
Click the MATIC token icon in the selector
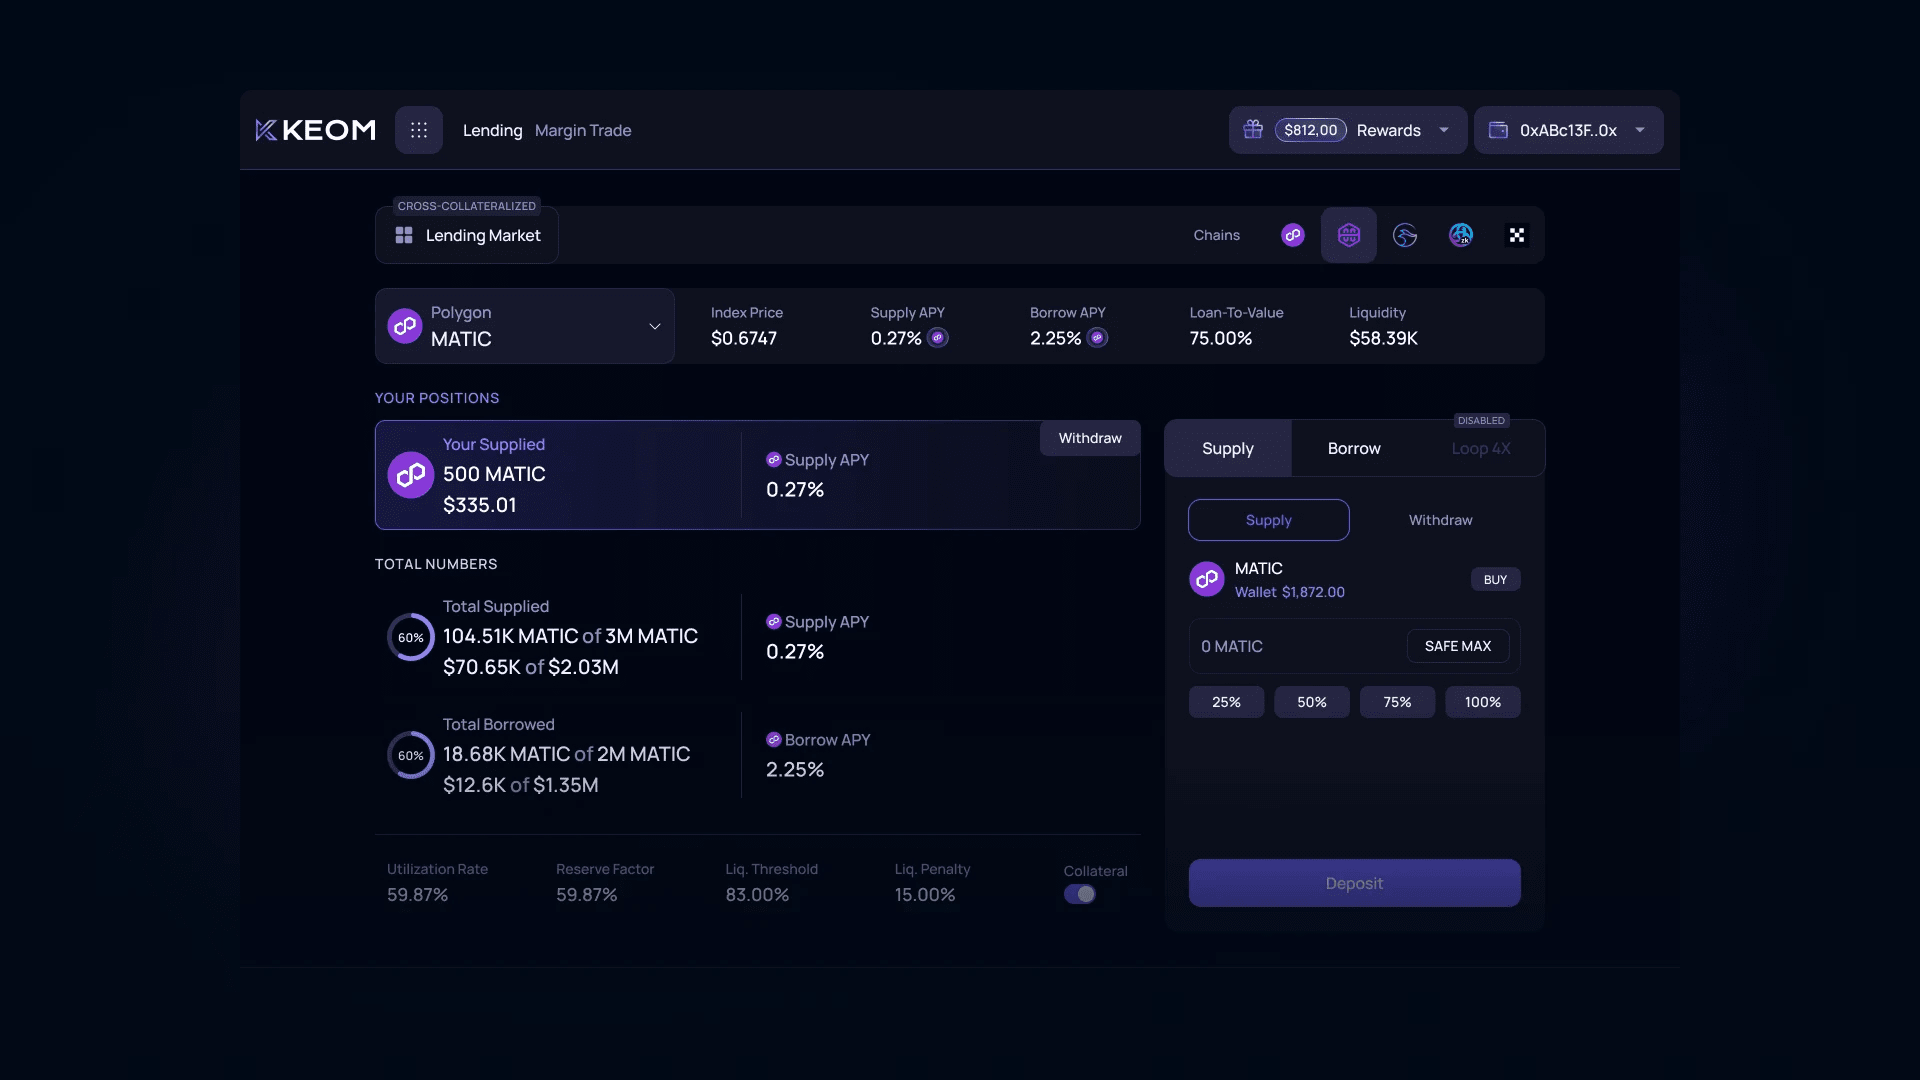[405, 326]
